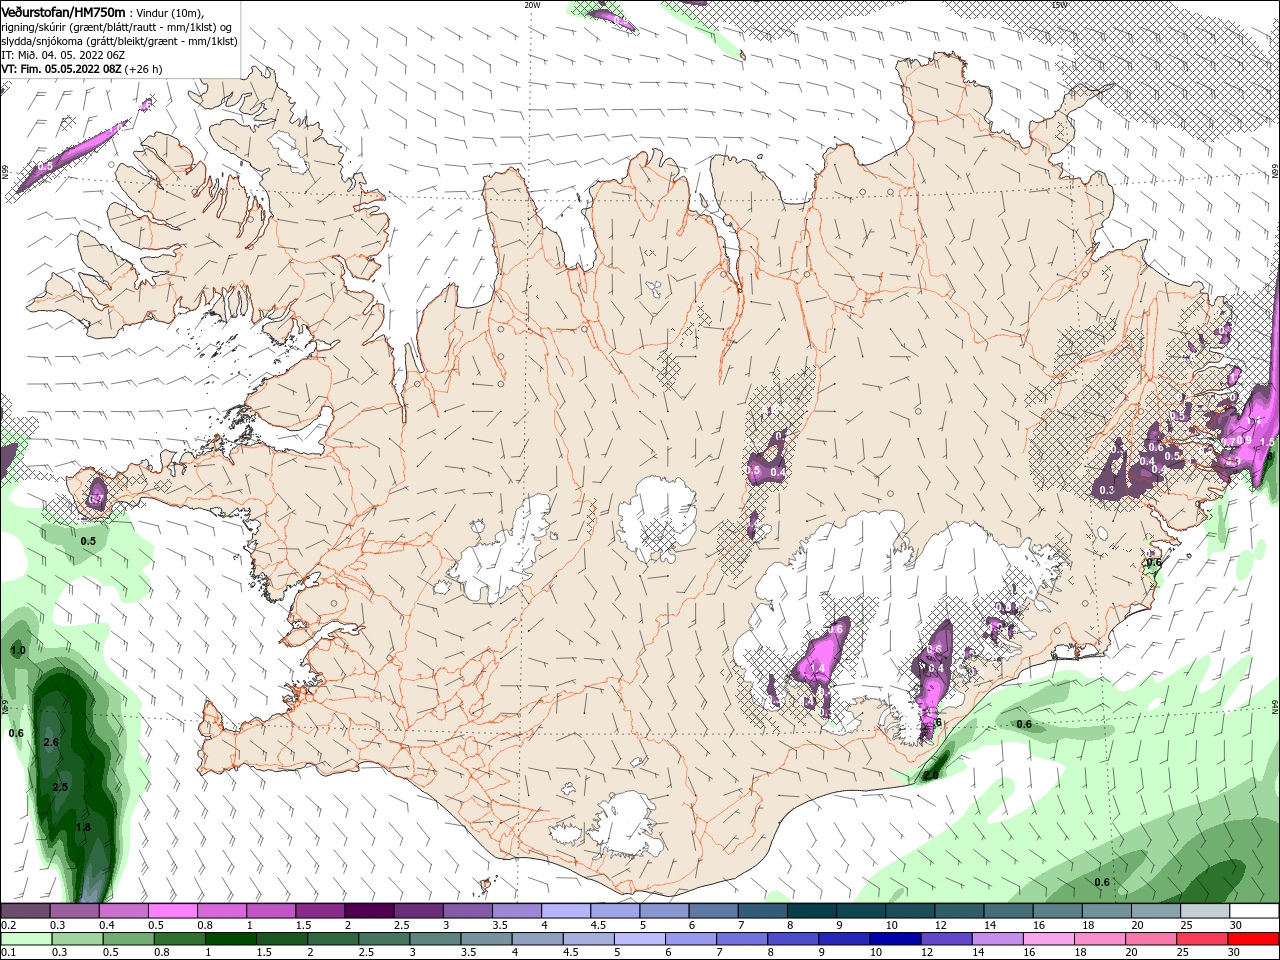This screenshot has width=1280, height=960.
Task: Click the 0.7 snow value on Snæfellsnes peninsula
Action: pyautogui.click(x=97, y=498)
